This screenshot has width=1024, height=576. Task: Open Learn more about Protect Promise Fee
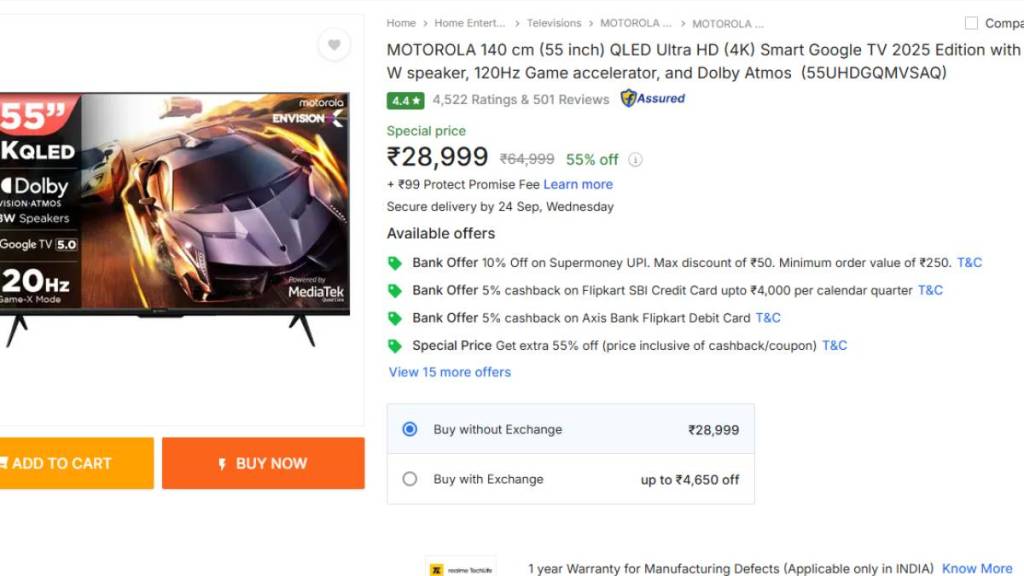point(578,185)
